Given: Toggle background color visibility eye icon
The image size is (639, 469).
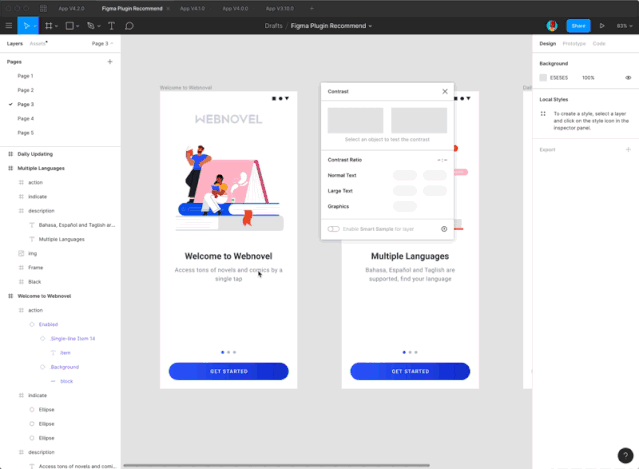Looking at the screenshot, I should [x=628, y=77].
